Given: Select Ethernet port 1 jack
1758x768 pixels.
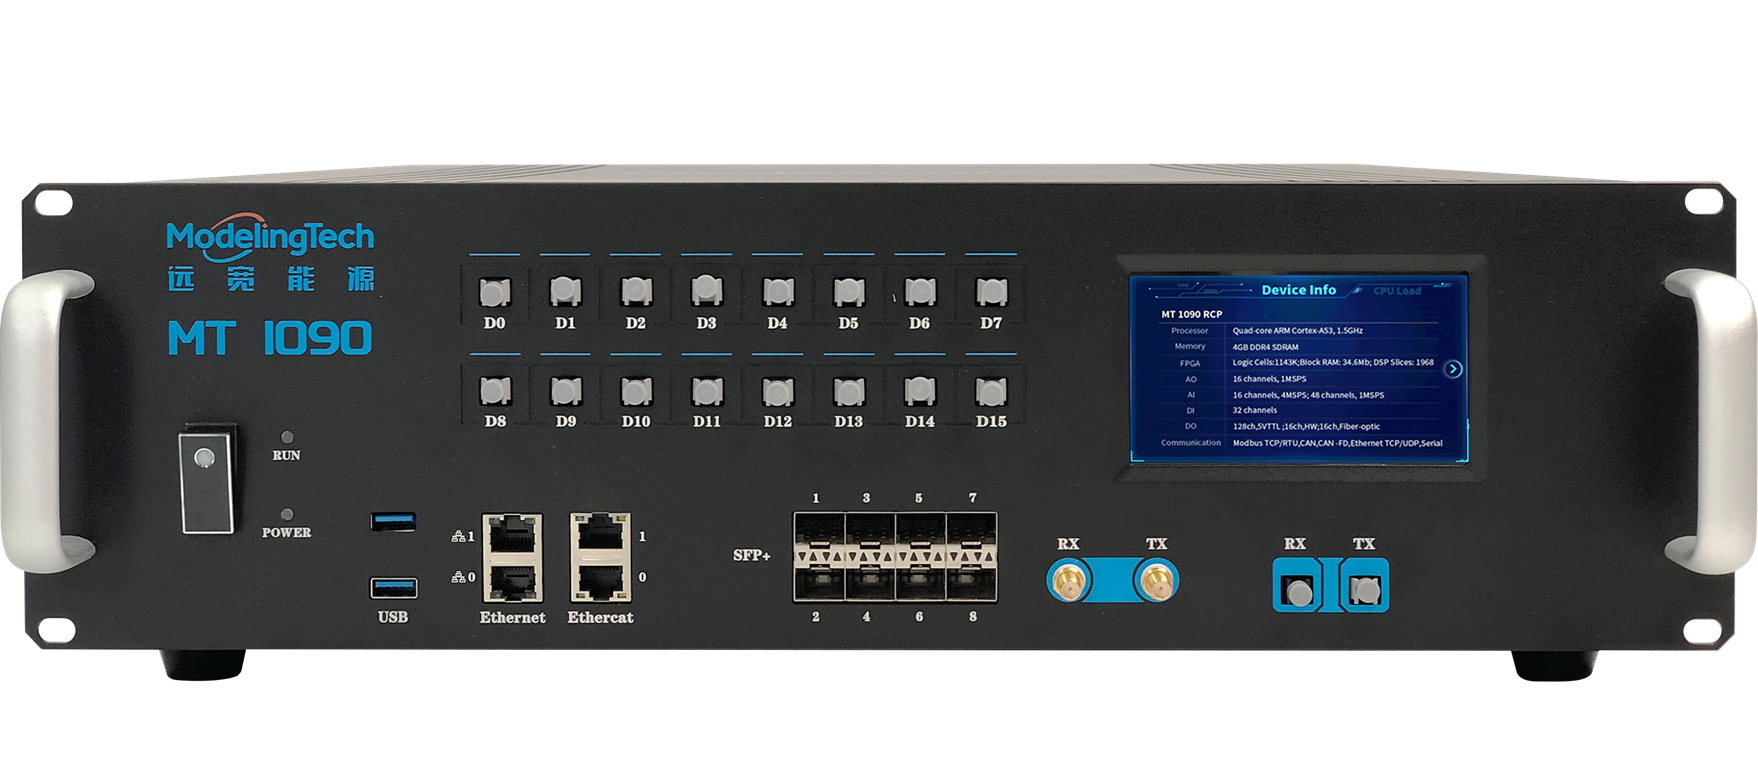Looking at the screenshot, I should click(512, 536).
